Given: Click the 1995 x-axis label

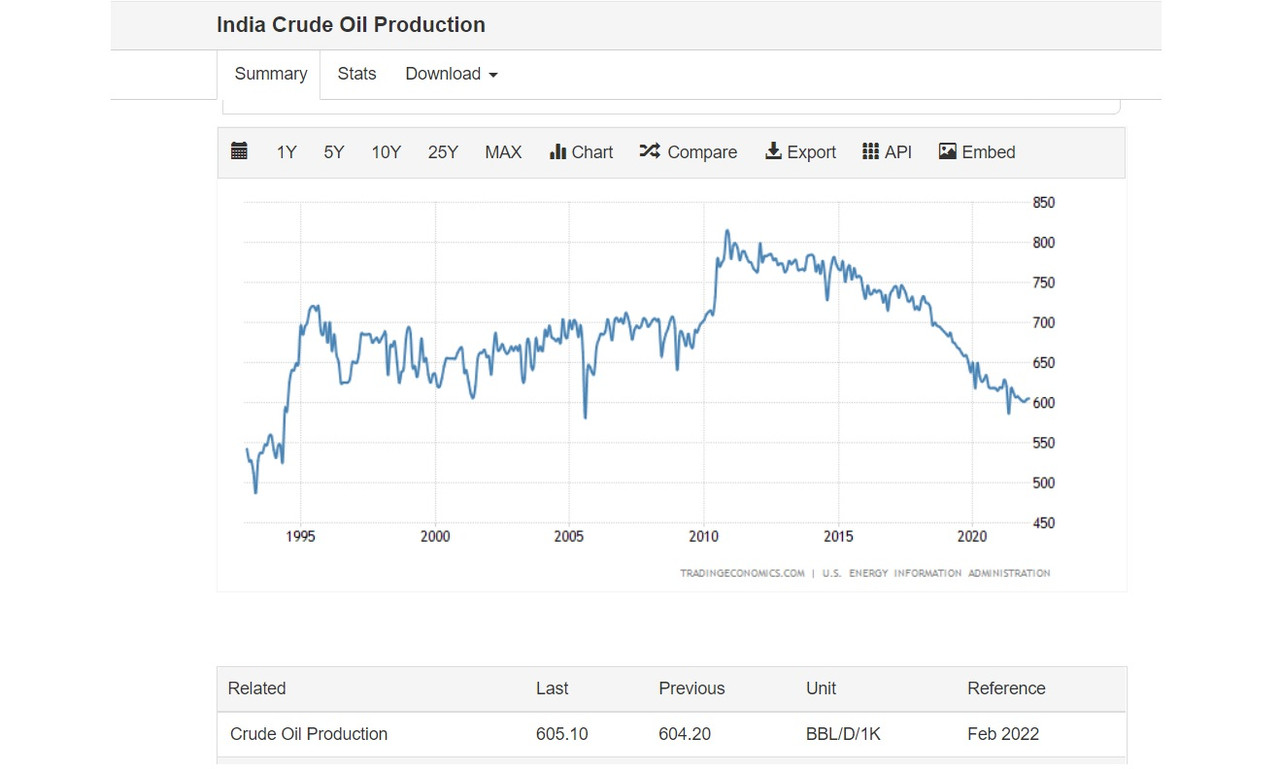Looking at the screenshot, I should 301,537.
